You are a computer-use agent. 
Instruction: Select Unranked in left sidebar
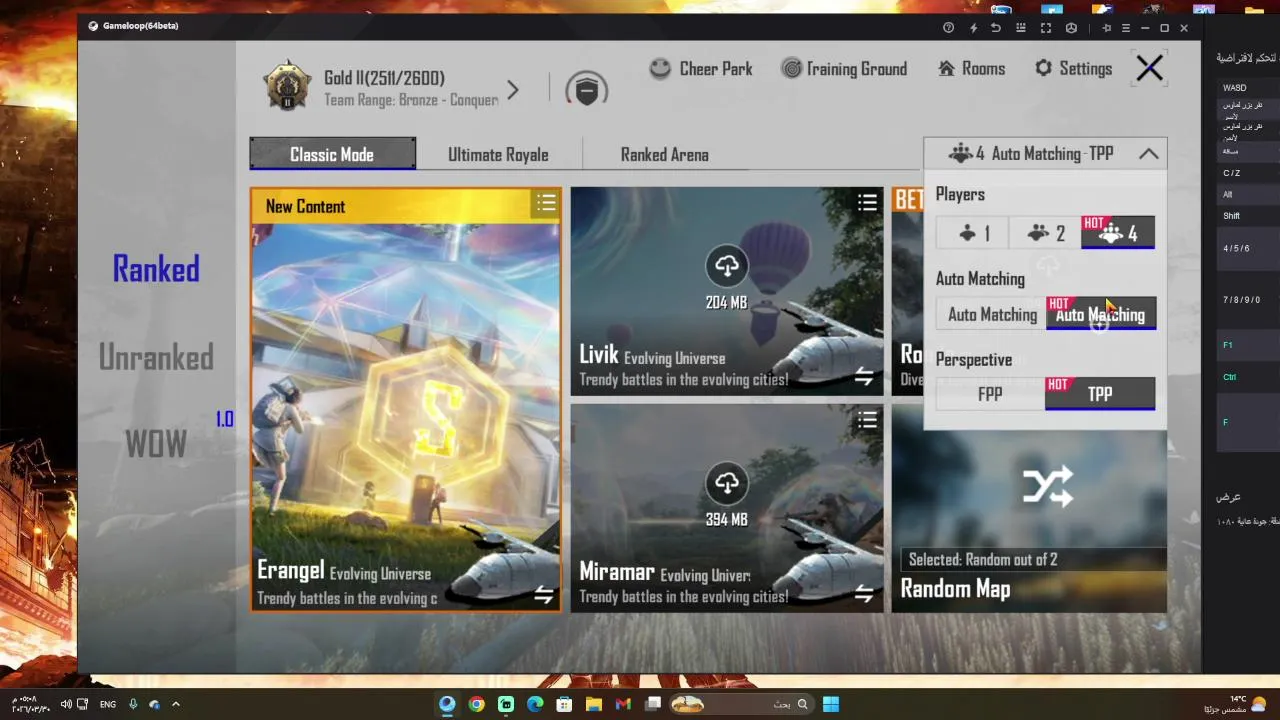point(156,357)
